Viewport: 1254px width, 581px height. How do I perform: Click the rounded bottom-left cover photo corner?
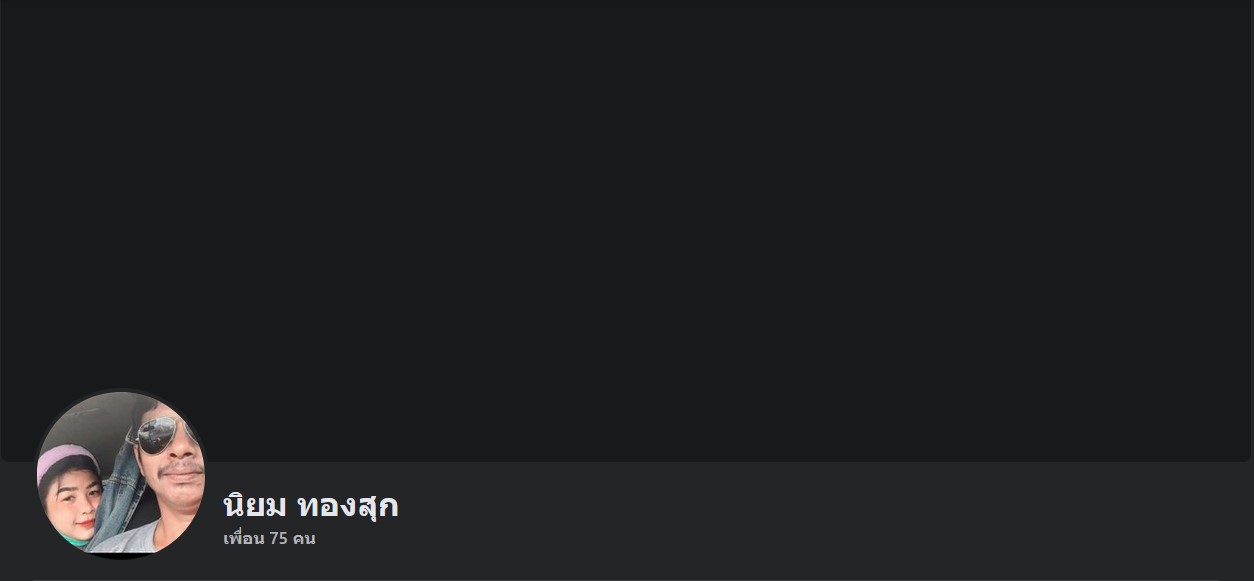pyautogui.click(x=5, y=457)
